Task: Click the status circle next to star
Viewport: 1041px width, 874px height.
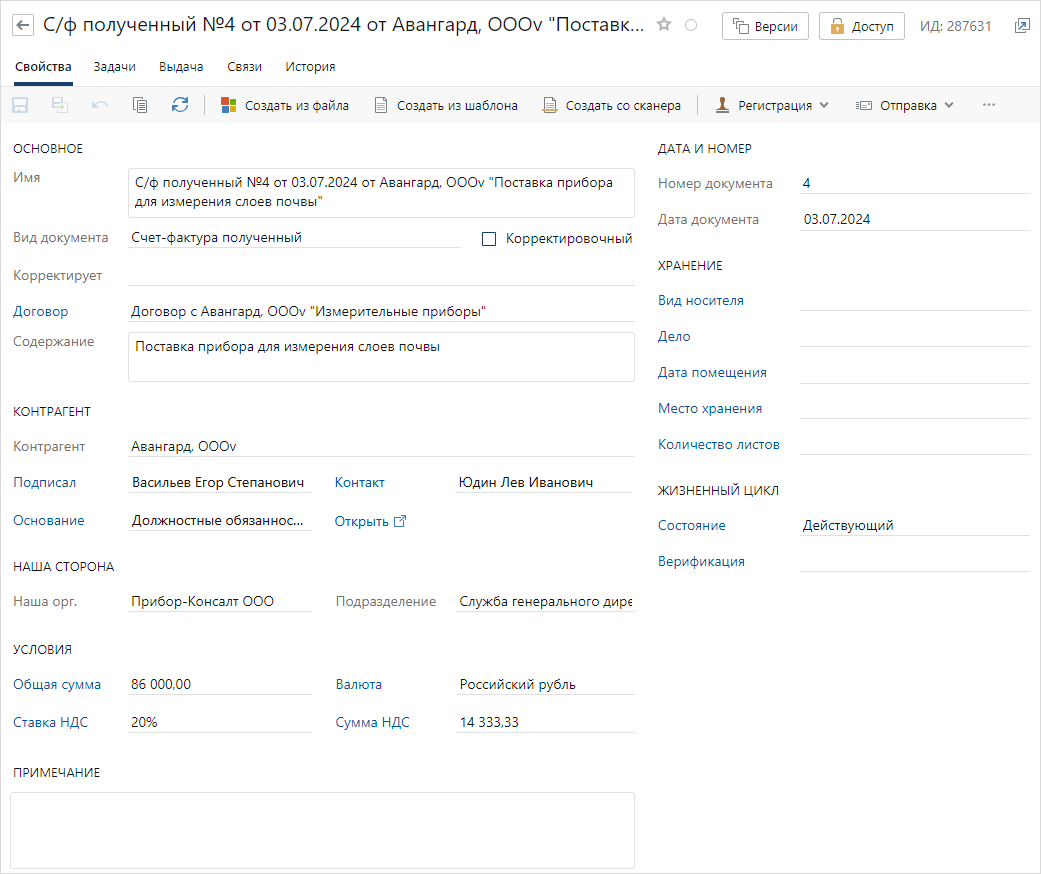Action: [691, 25]
